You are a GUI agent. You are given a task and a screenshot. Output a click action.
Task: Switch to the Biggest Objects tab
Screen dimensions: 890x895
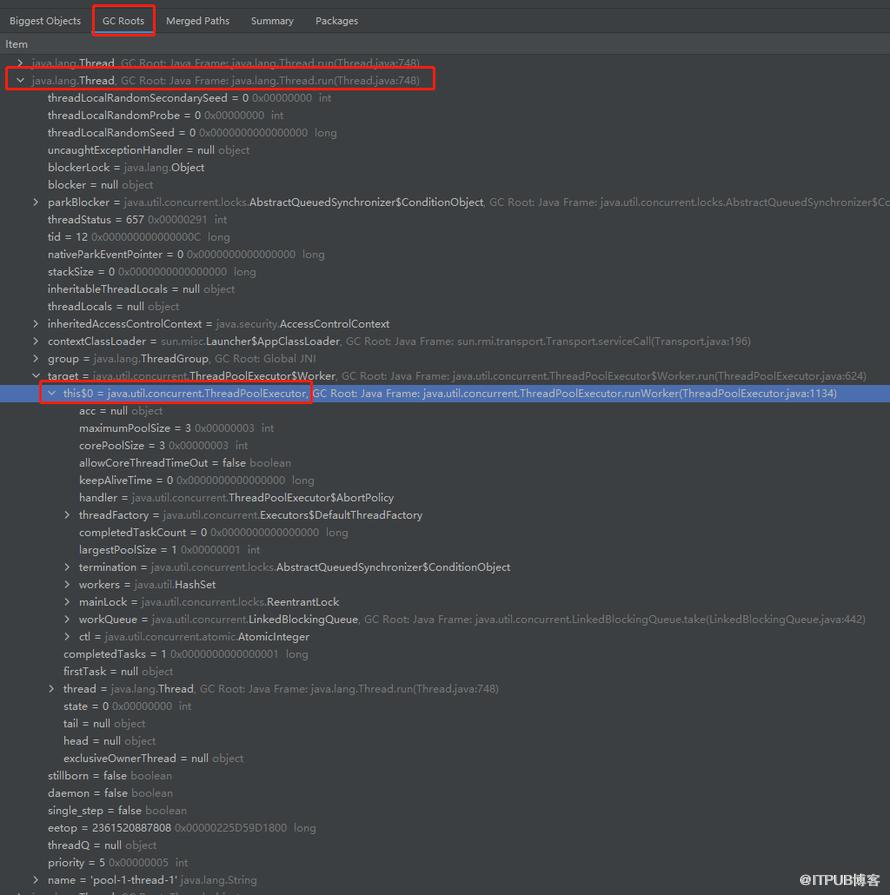pos(45,21)
